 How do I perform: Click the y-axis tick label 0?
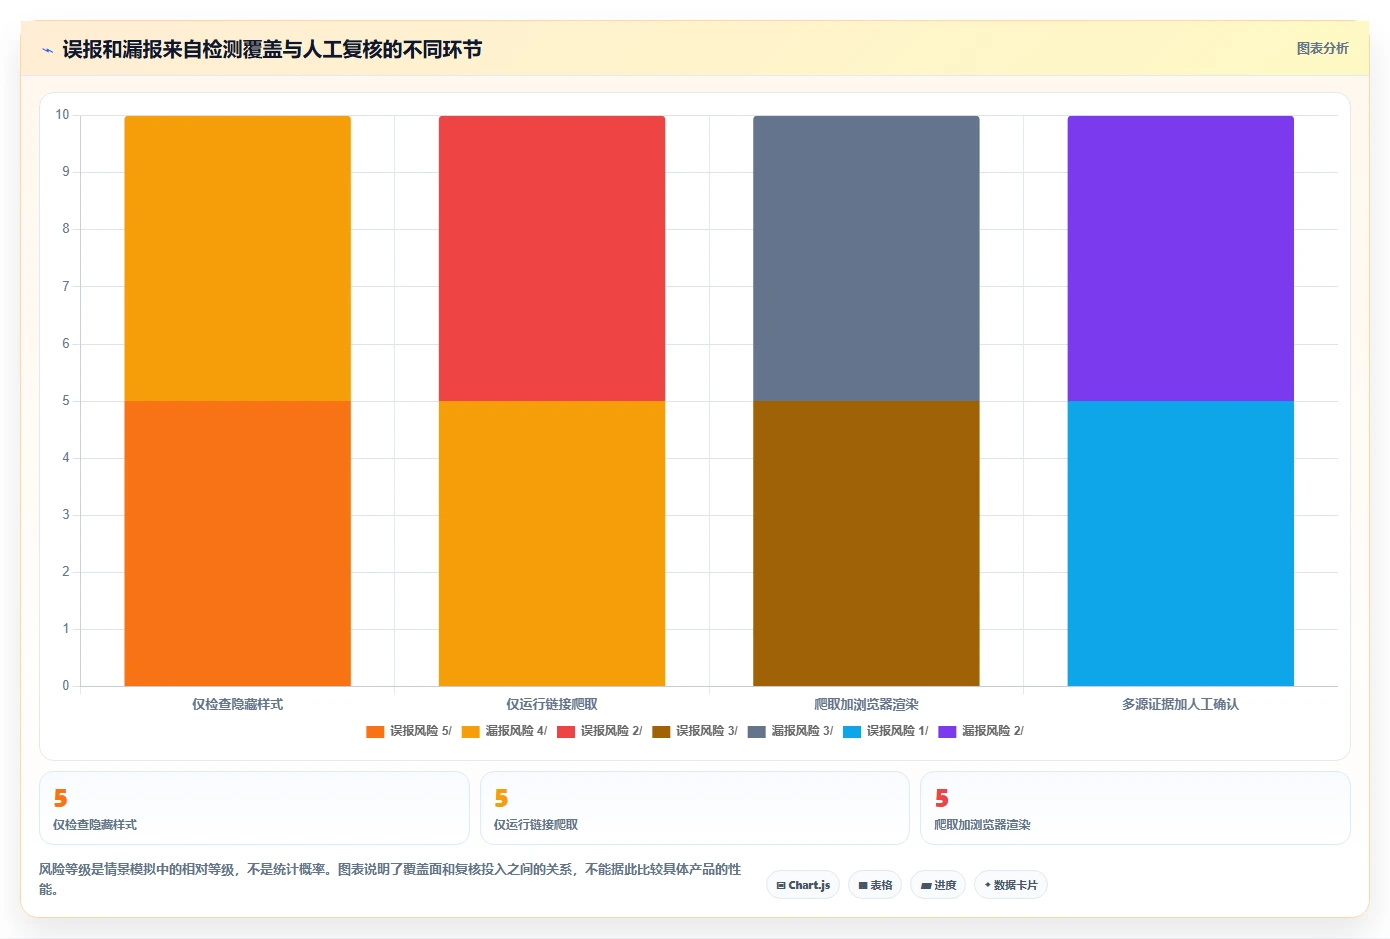tap(66, 686)
